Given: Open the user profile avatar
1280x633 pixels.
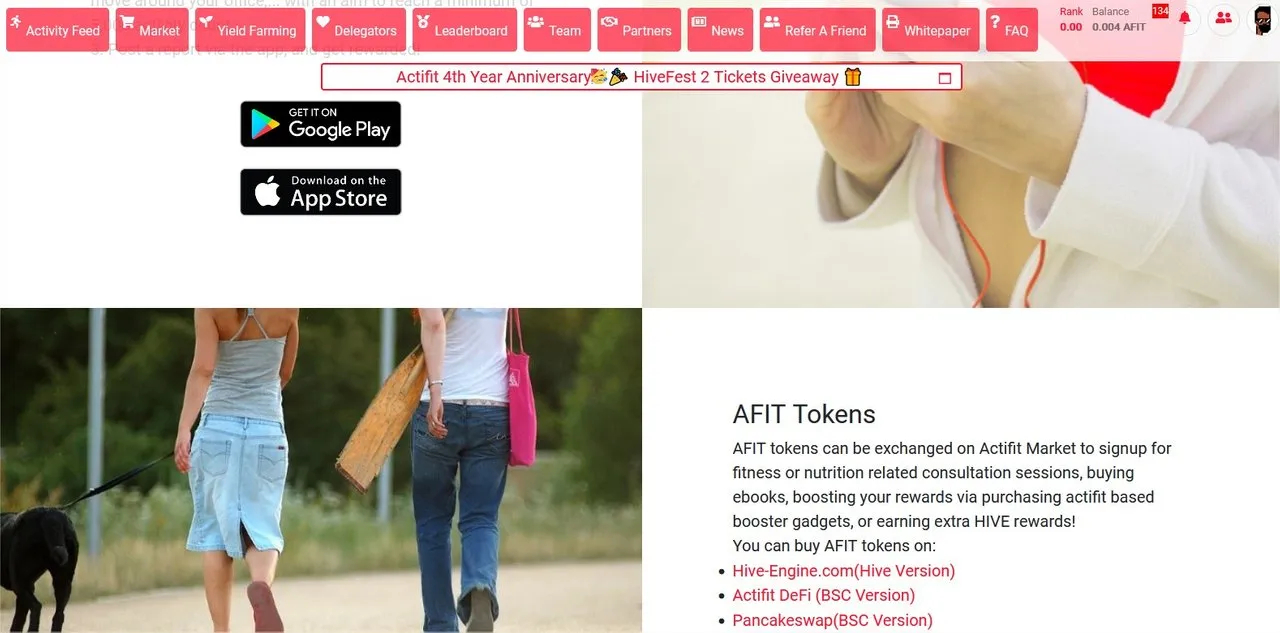Looking at the screenshot, I should pos(1262,20).
